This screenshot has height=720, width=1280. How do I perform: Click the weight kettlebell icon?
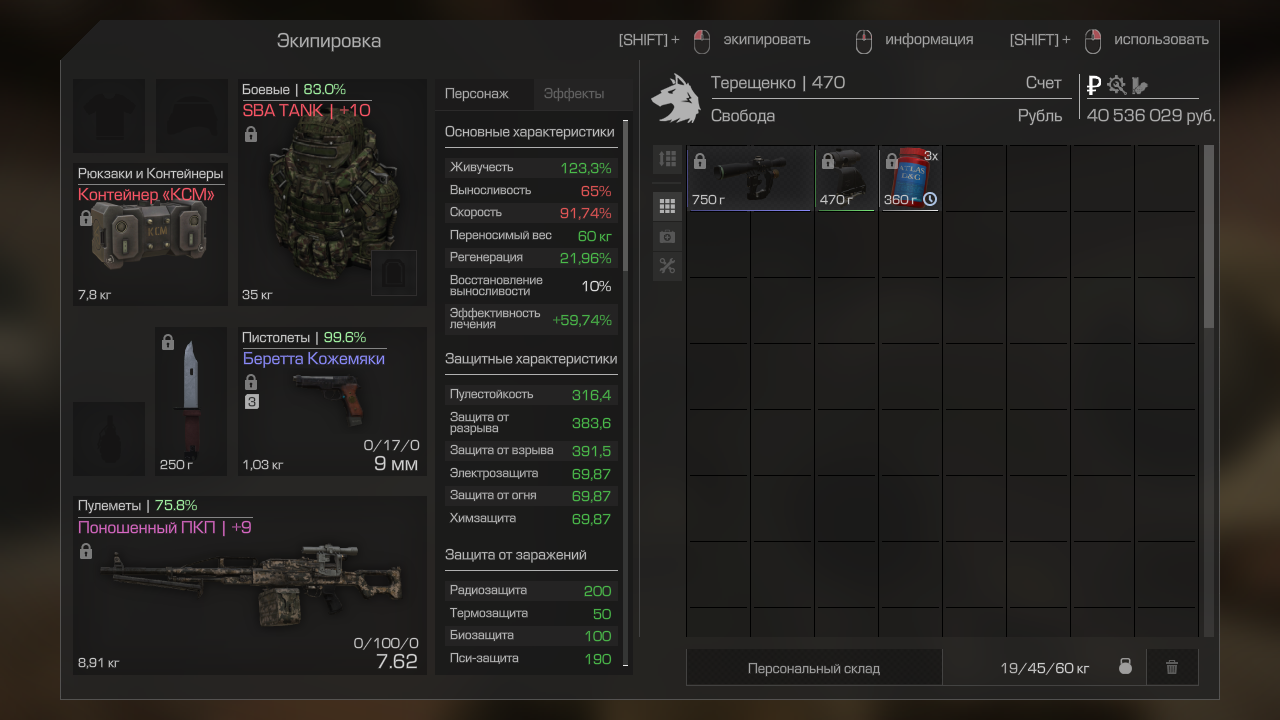(1125, 667)
